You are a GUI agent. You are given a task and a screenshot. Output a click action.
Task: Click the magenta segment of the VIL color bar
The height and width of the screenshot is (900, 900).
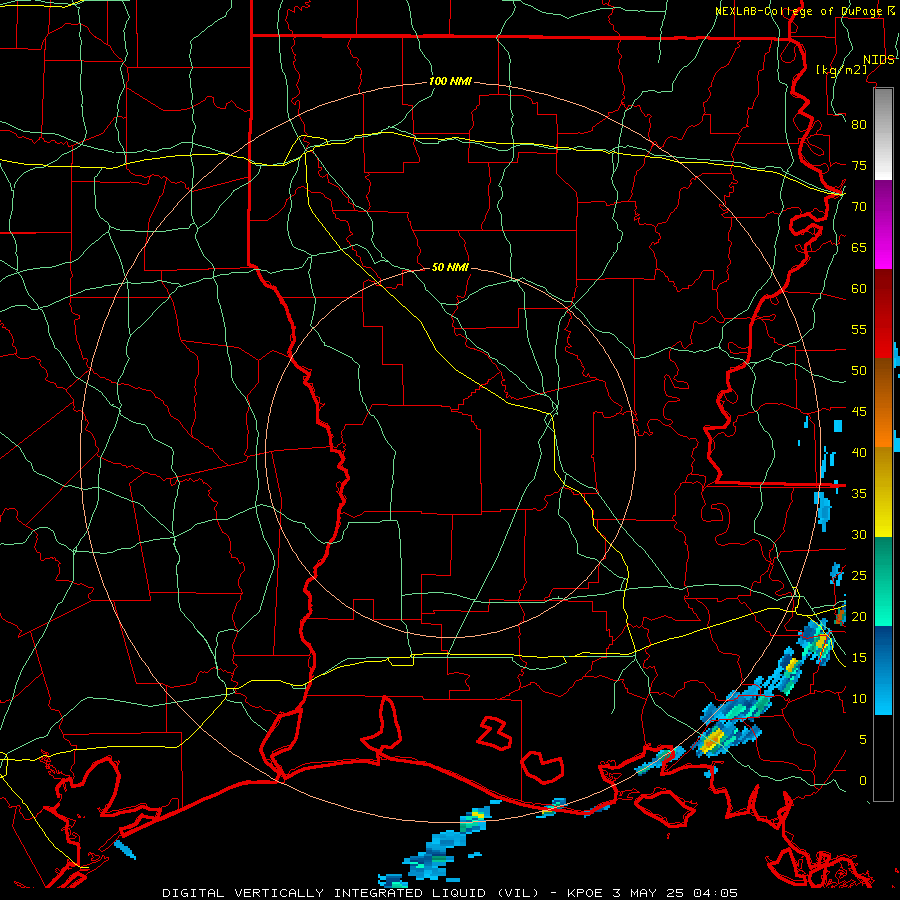tap(883, 225)
